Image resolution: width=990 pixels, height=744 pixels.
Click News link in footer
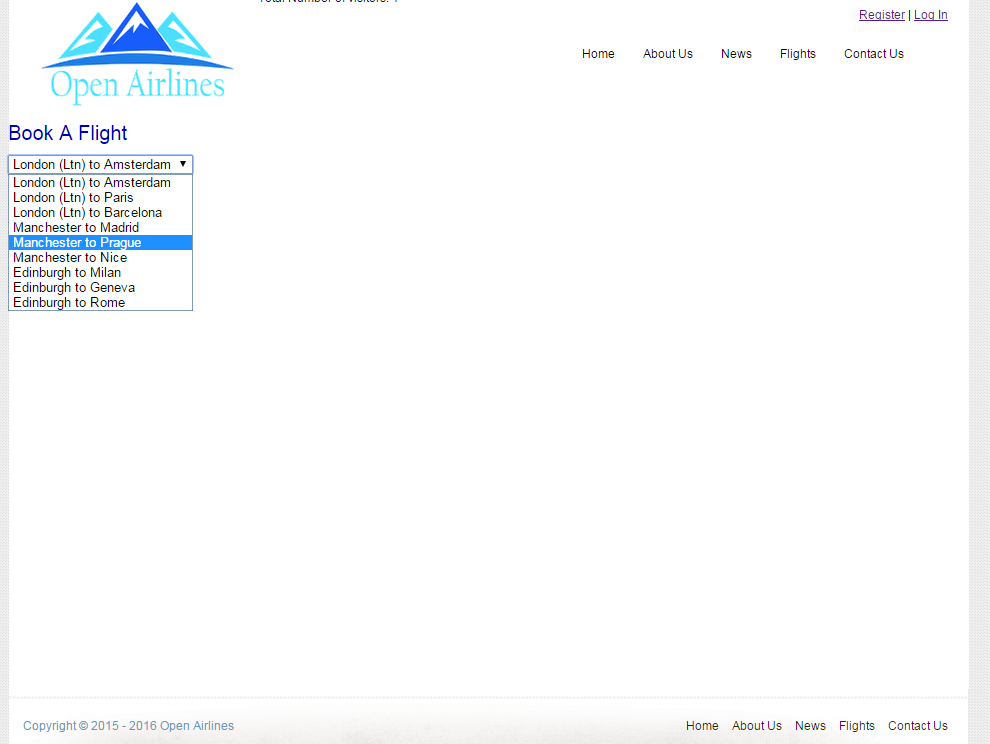[x=810, y=726]
